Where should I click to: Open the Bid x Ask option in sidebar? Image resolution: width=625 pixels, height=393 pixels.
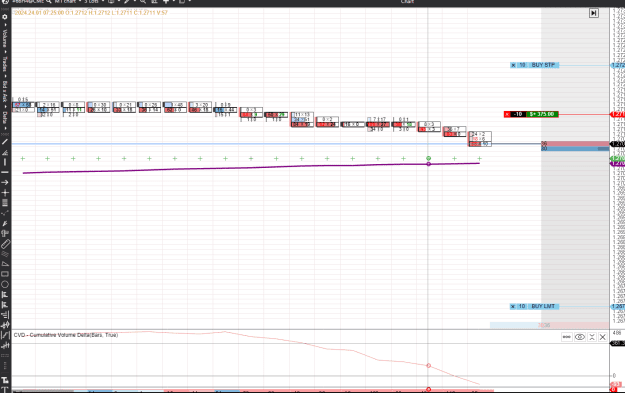(x=5, y=91)
